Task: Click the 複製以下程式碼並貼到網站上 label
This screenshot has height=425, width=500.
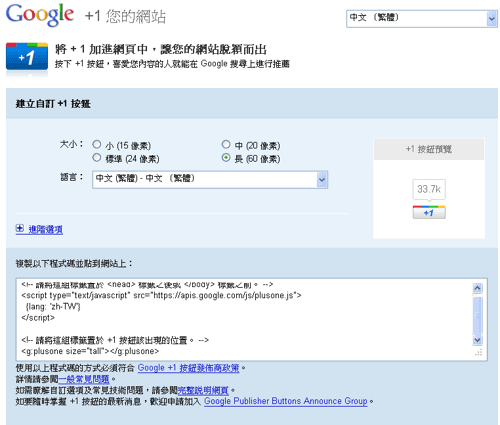Action: [74, 264]
